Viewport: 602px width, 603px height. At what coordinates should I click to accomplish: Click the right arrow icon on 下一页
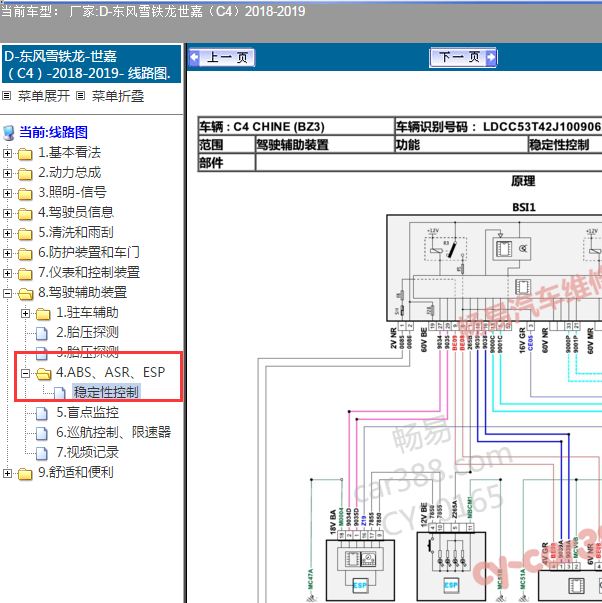point(491,58)
